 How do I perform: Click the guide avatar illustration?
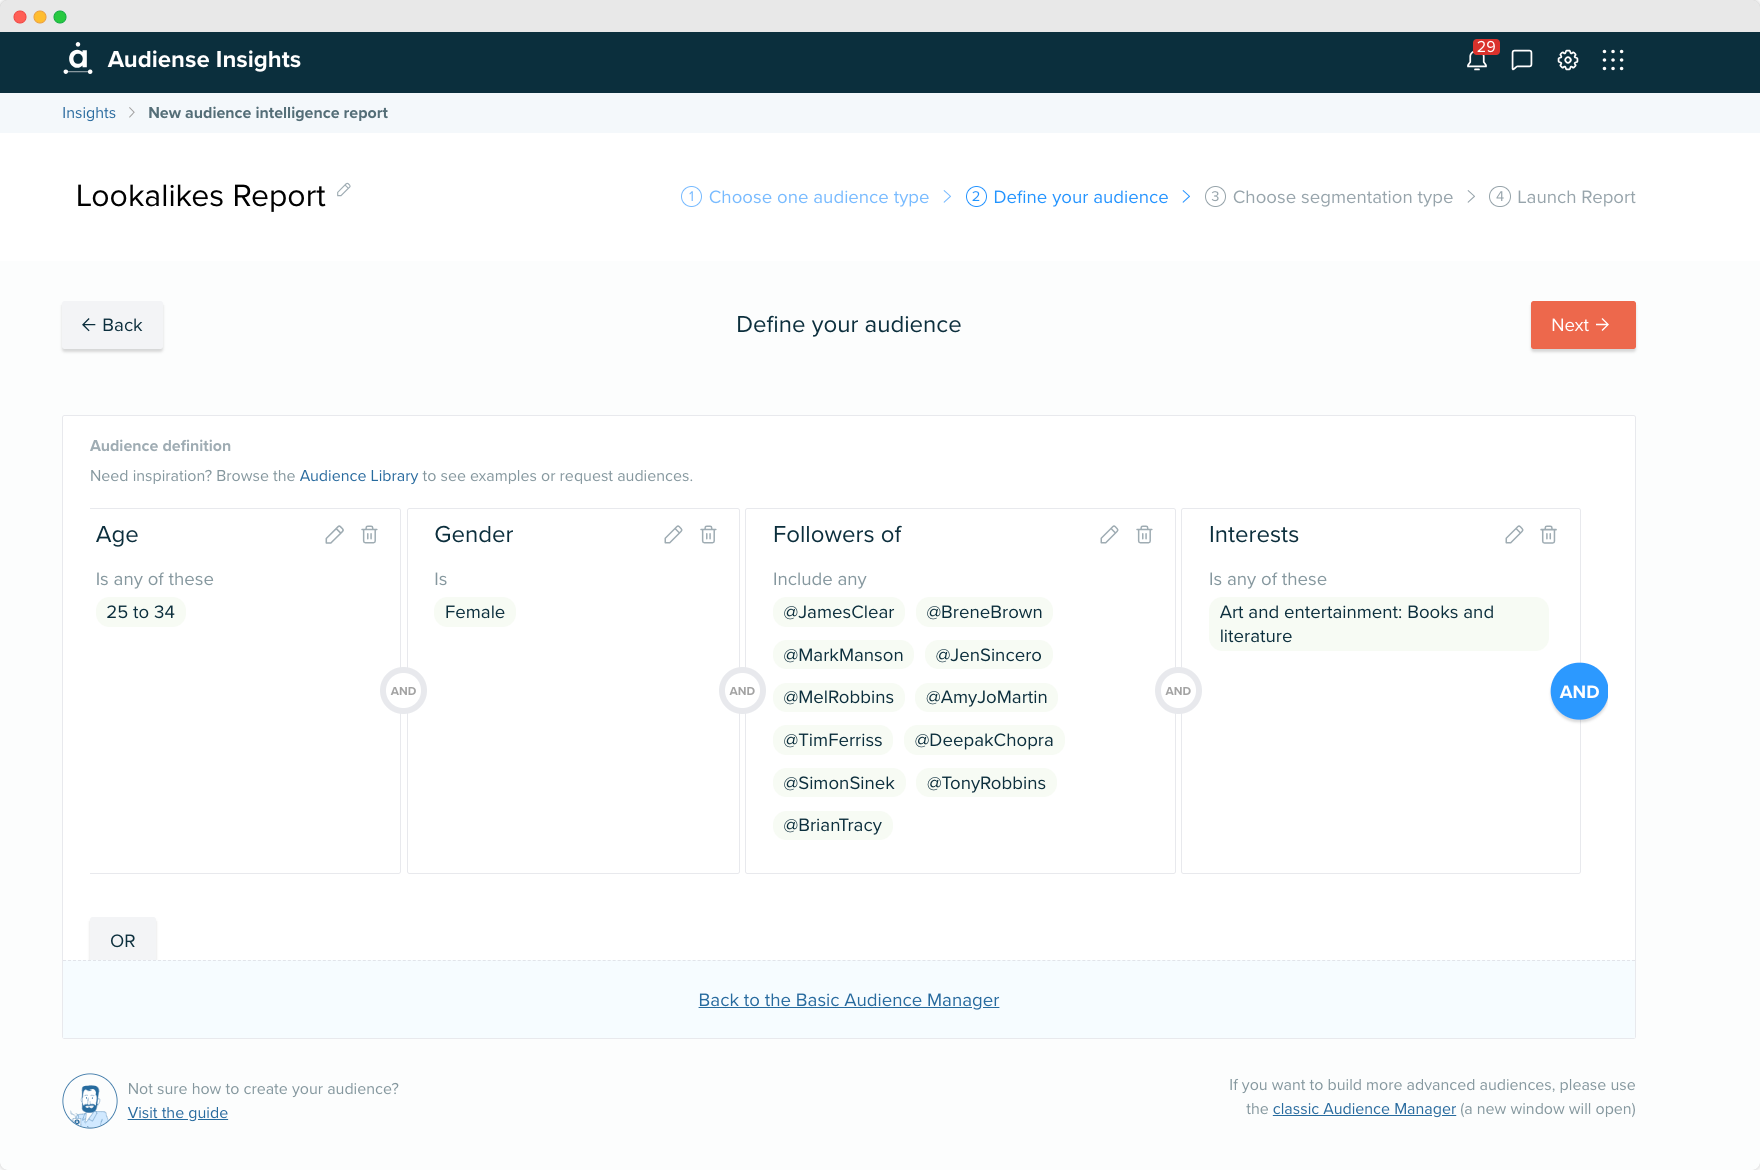90,1101
